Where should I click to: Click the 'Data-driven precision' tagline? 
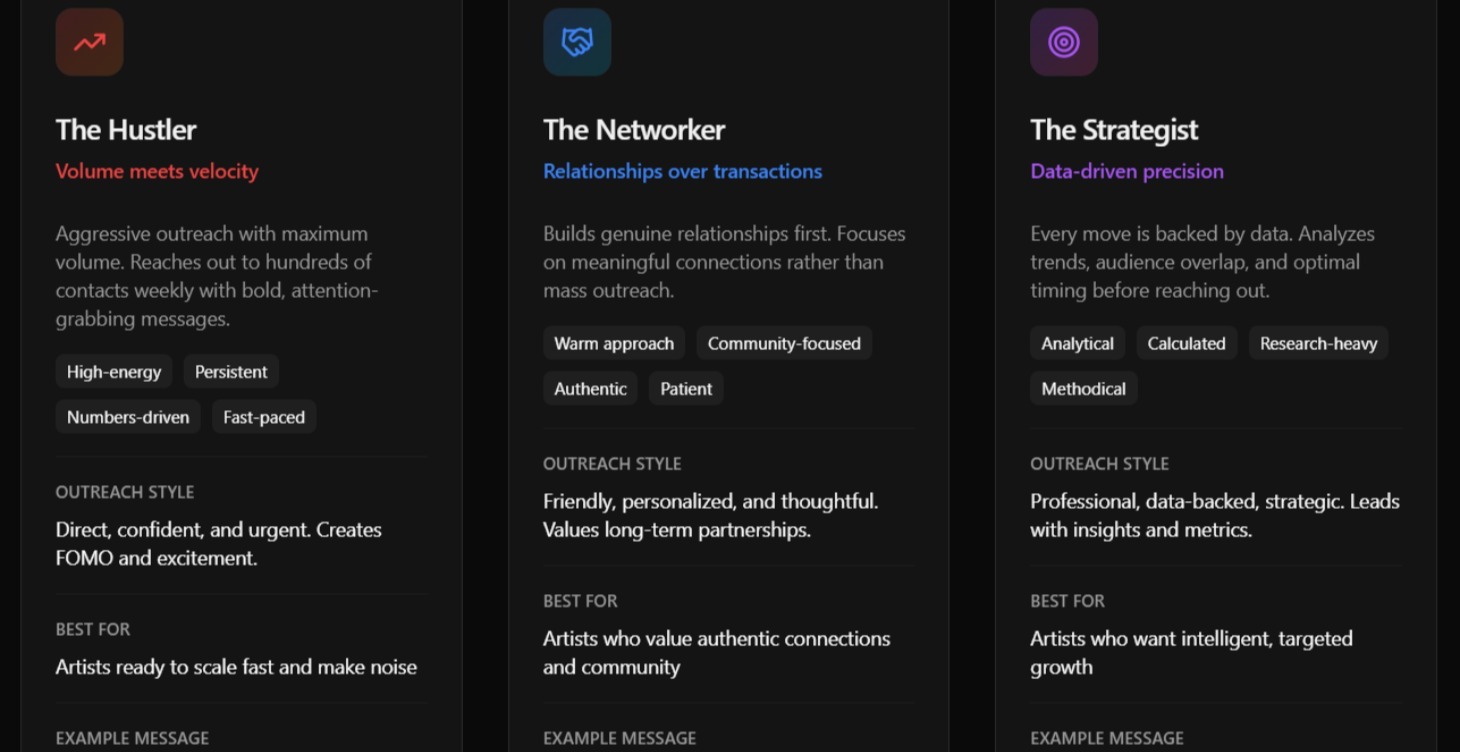pyautogui.click(x=1127, y=171)
